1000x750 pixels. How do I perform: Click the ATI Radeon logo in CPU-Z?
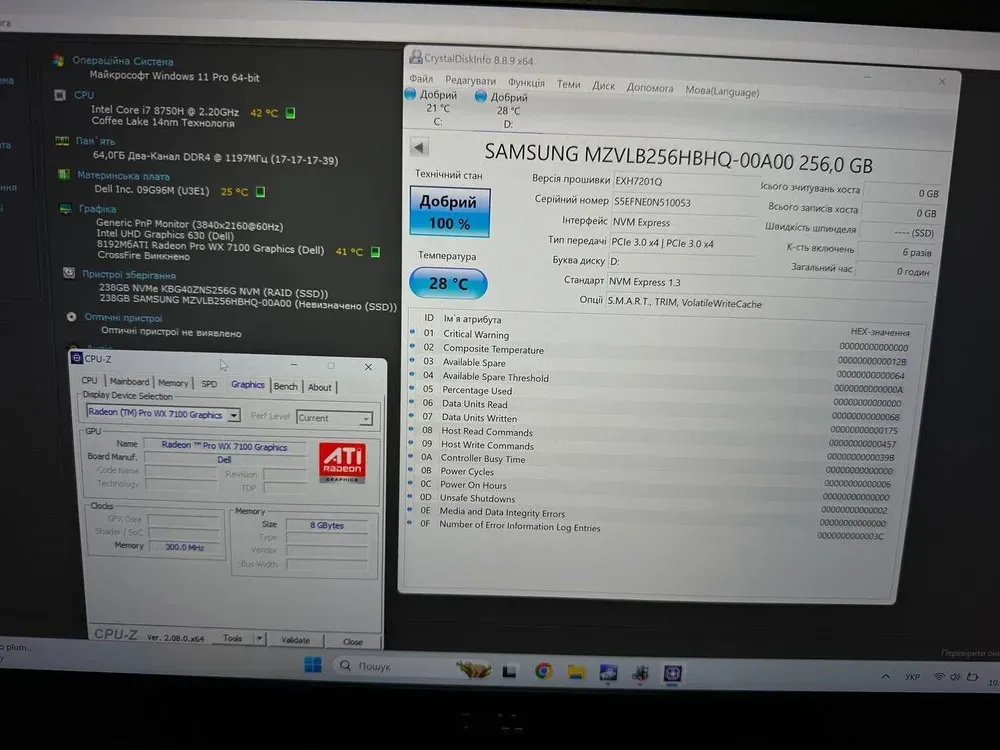tap(342, 462)
